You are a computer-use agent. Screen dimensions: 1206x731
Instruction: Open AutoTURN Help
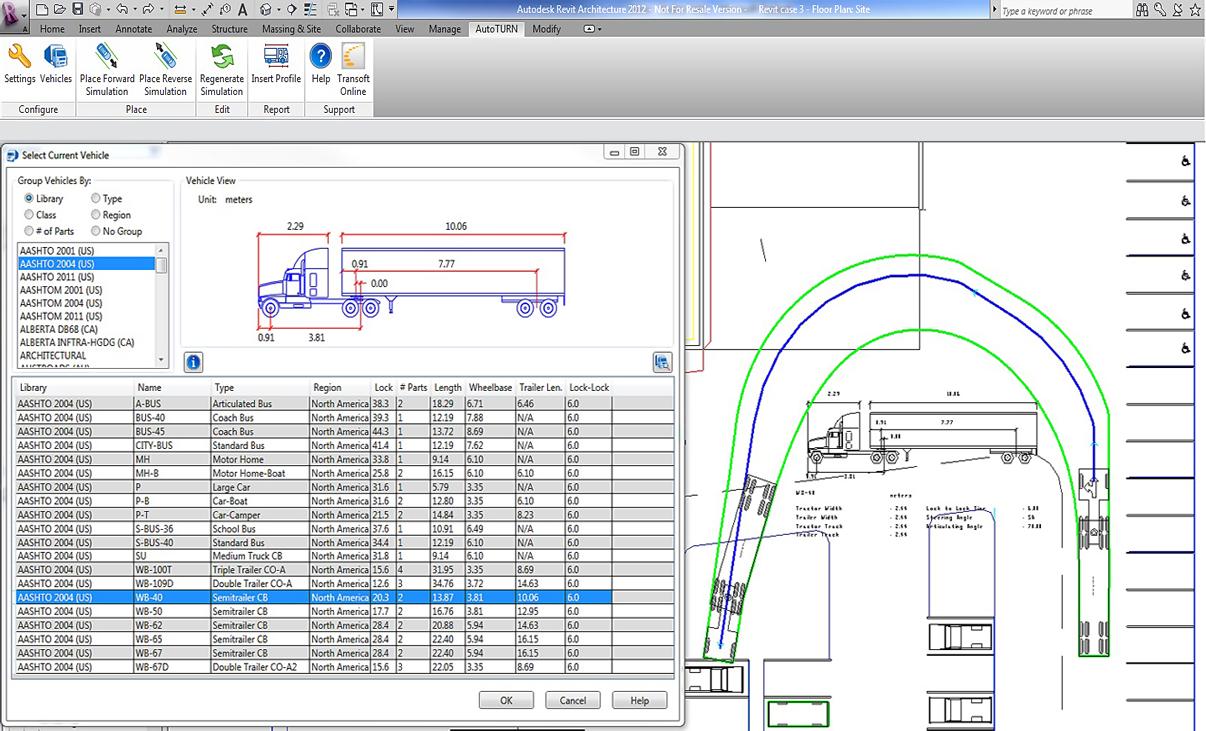320,70
